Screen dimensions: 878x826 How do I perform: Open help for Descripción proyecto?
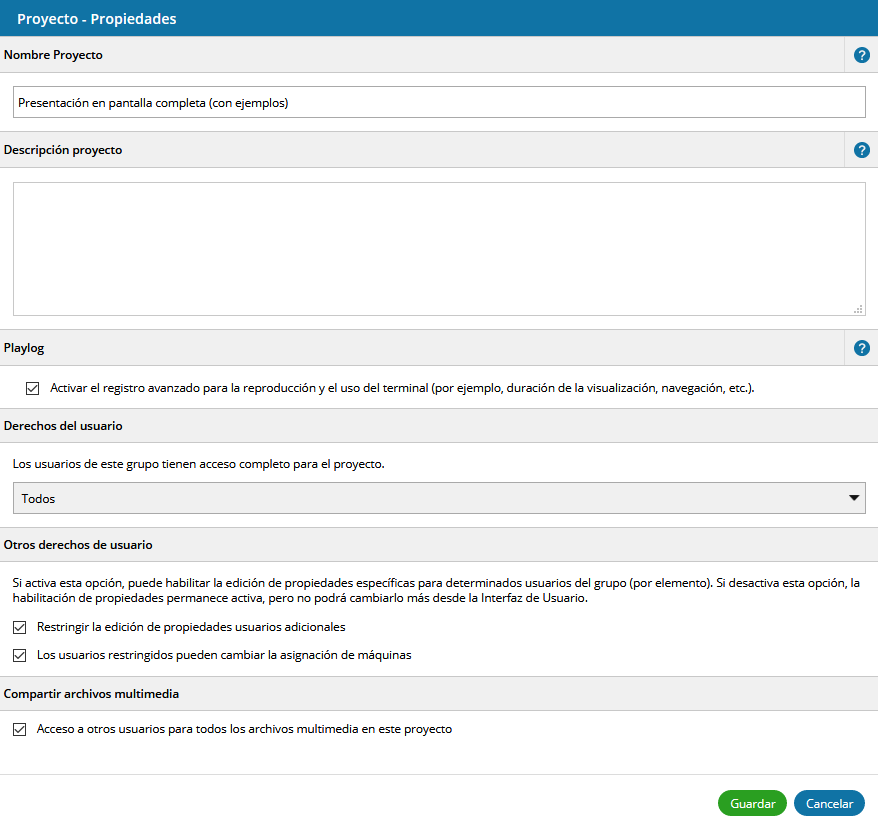coord(861,150)
